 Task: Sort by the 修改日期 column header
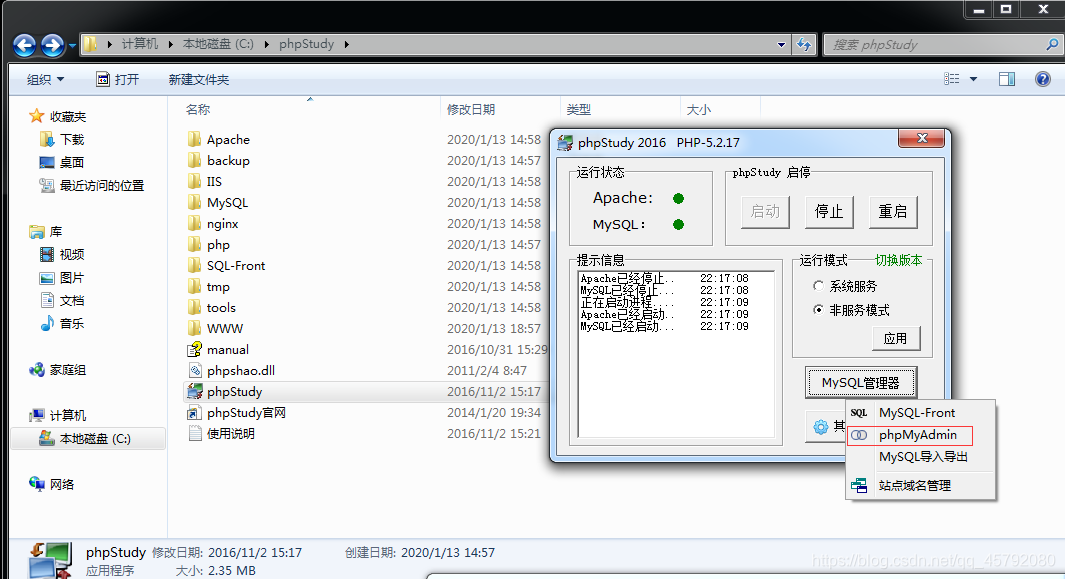(x=471, y=109)
